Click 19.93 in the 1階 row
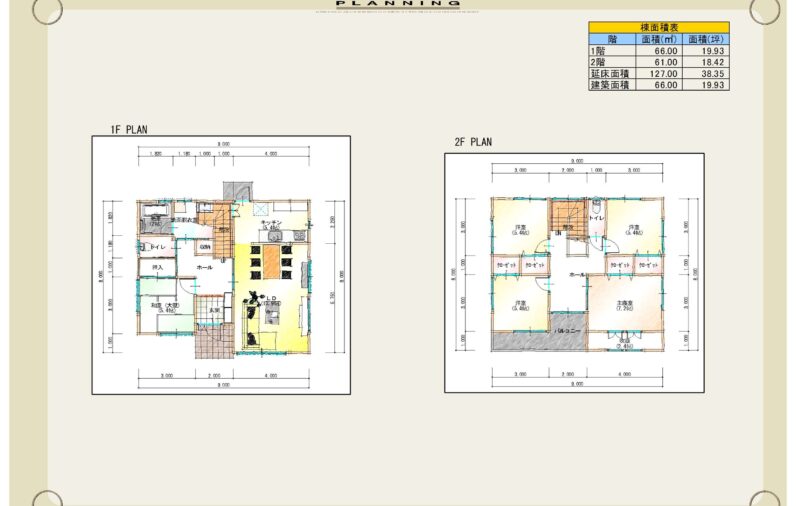 pyautogui.click(x=713, y=51)
